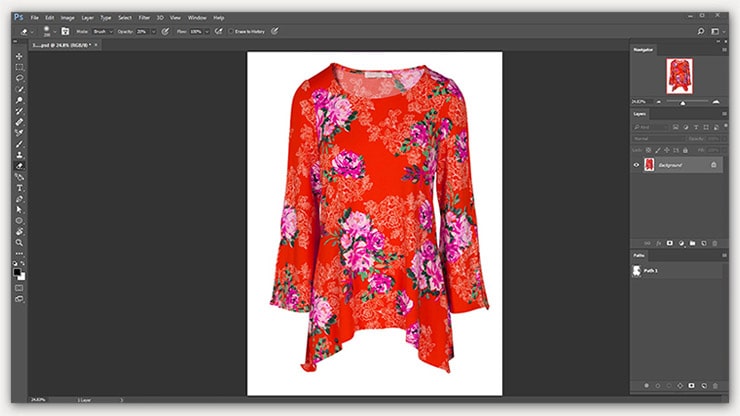The image size is (740, 416).
Task: Open the Eraser tool preset picker arrow
Action: coord(32,32)
